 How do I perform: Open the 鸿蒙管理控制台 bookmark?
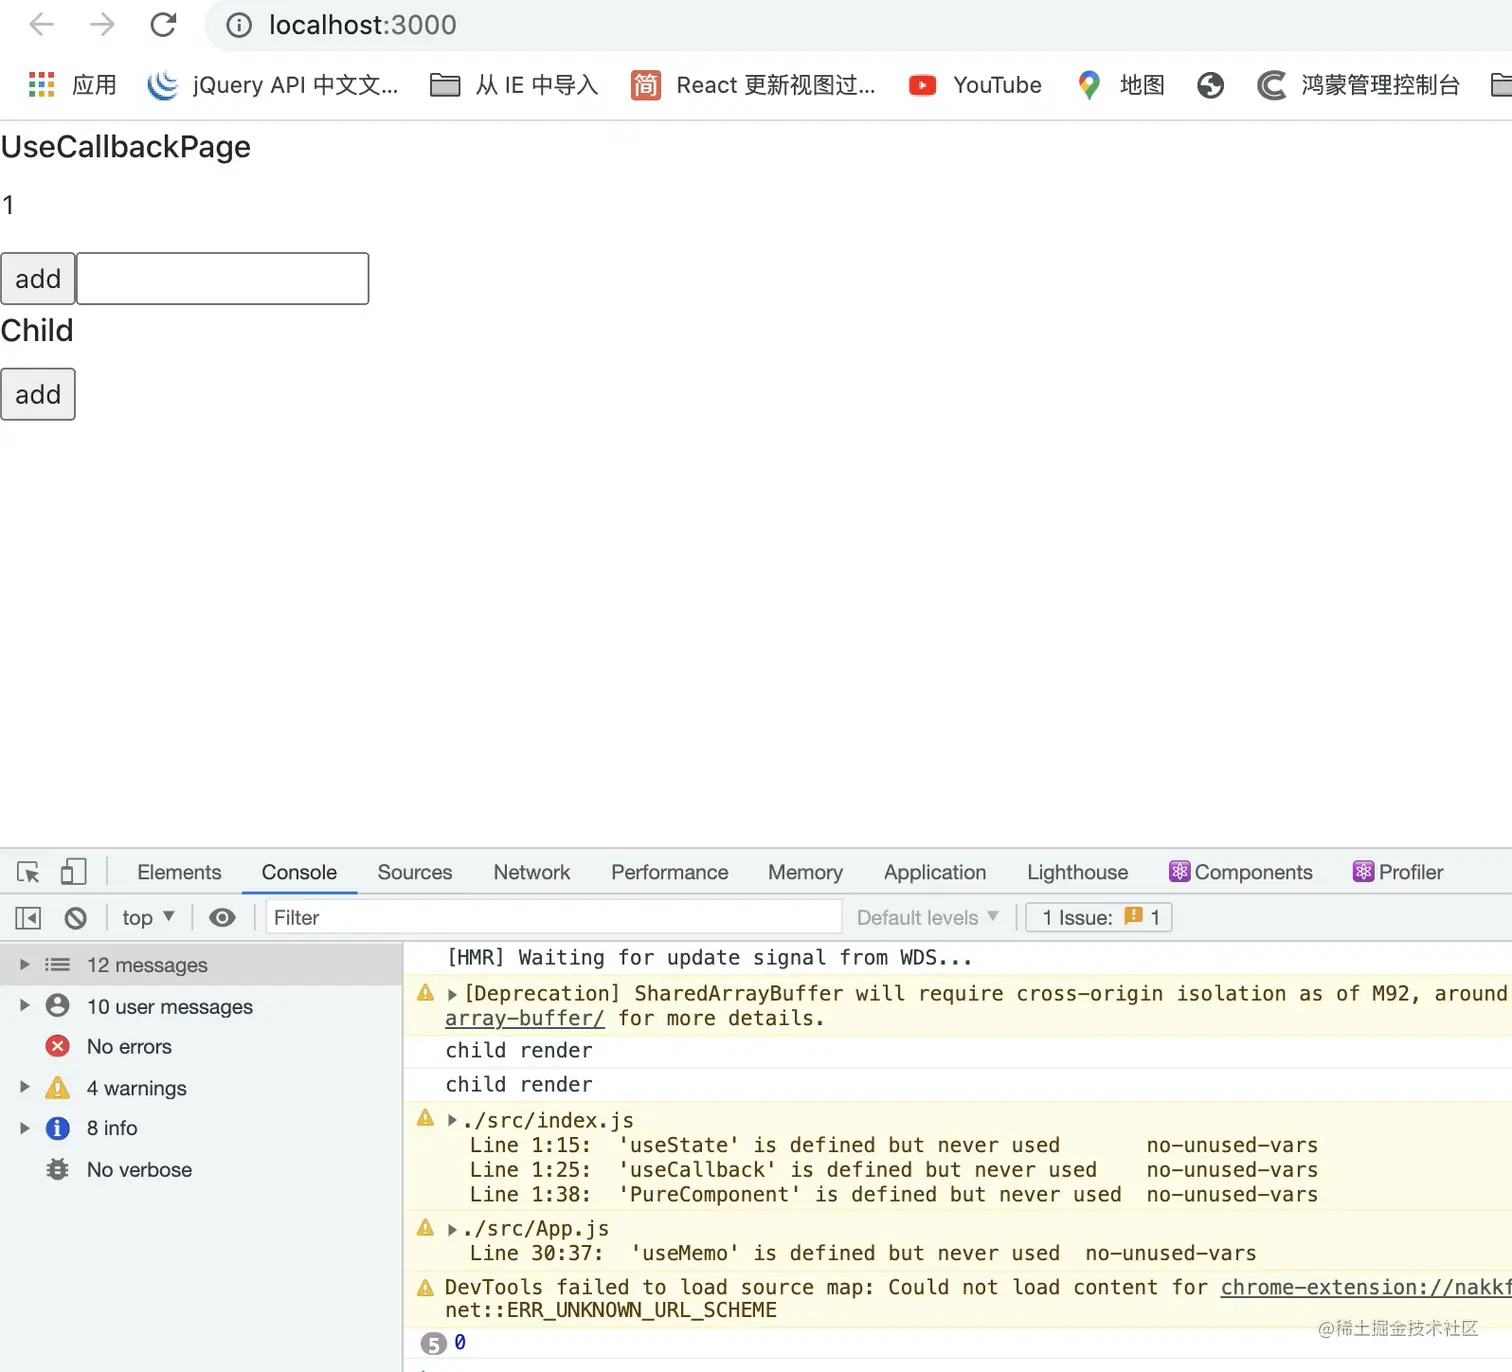(1358, 85)
